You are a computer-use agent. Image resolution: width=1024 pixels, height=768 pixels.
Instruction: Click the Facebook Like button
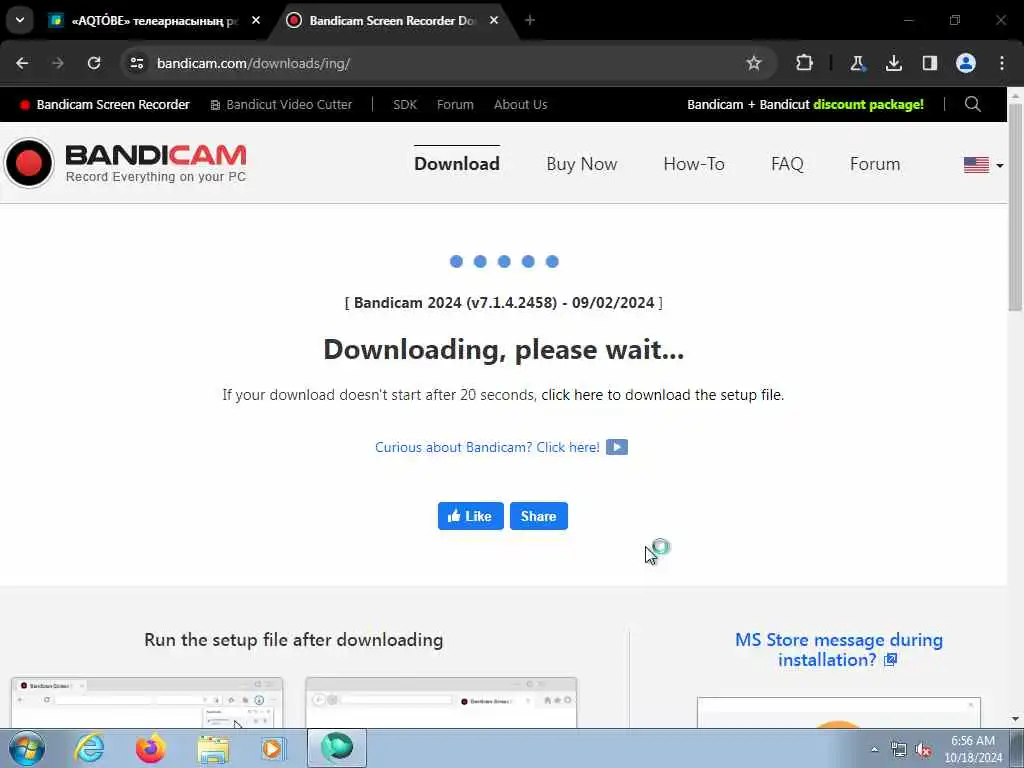470,516
